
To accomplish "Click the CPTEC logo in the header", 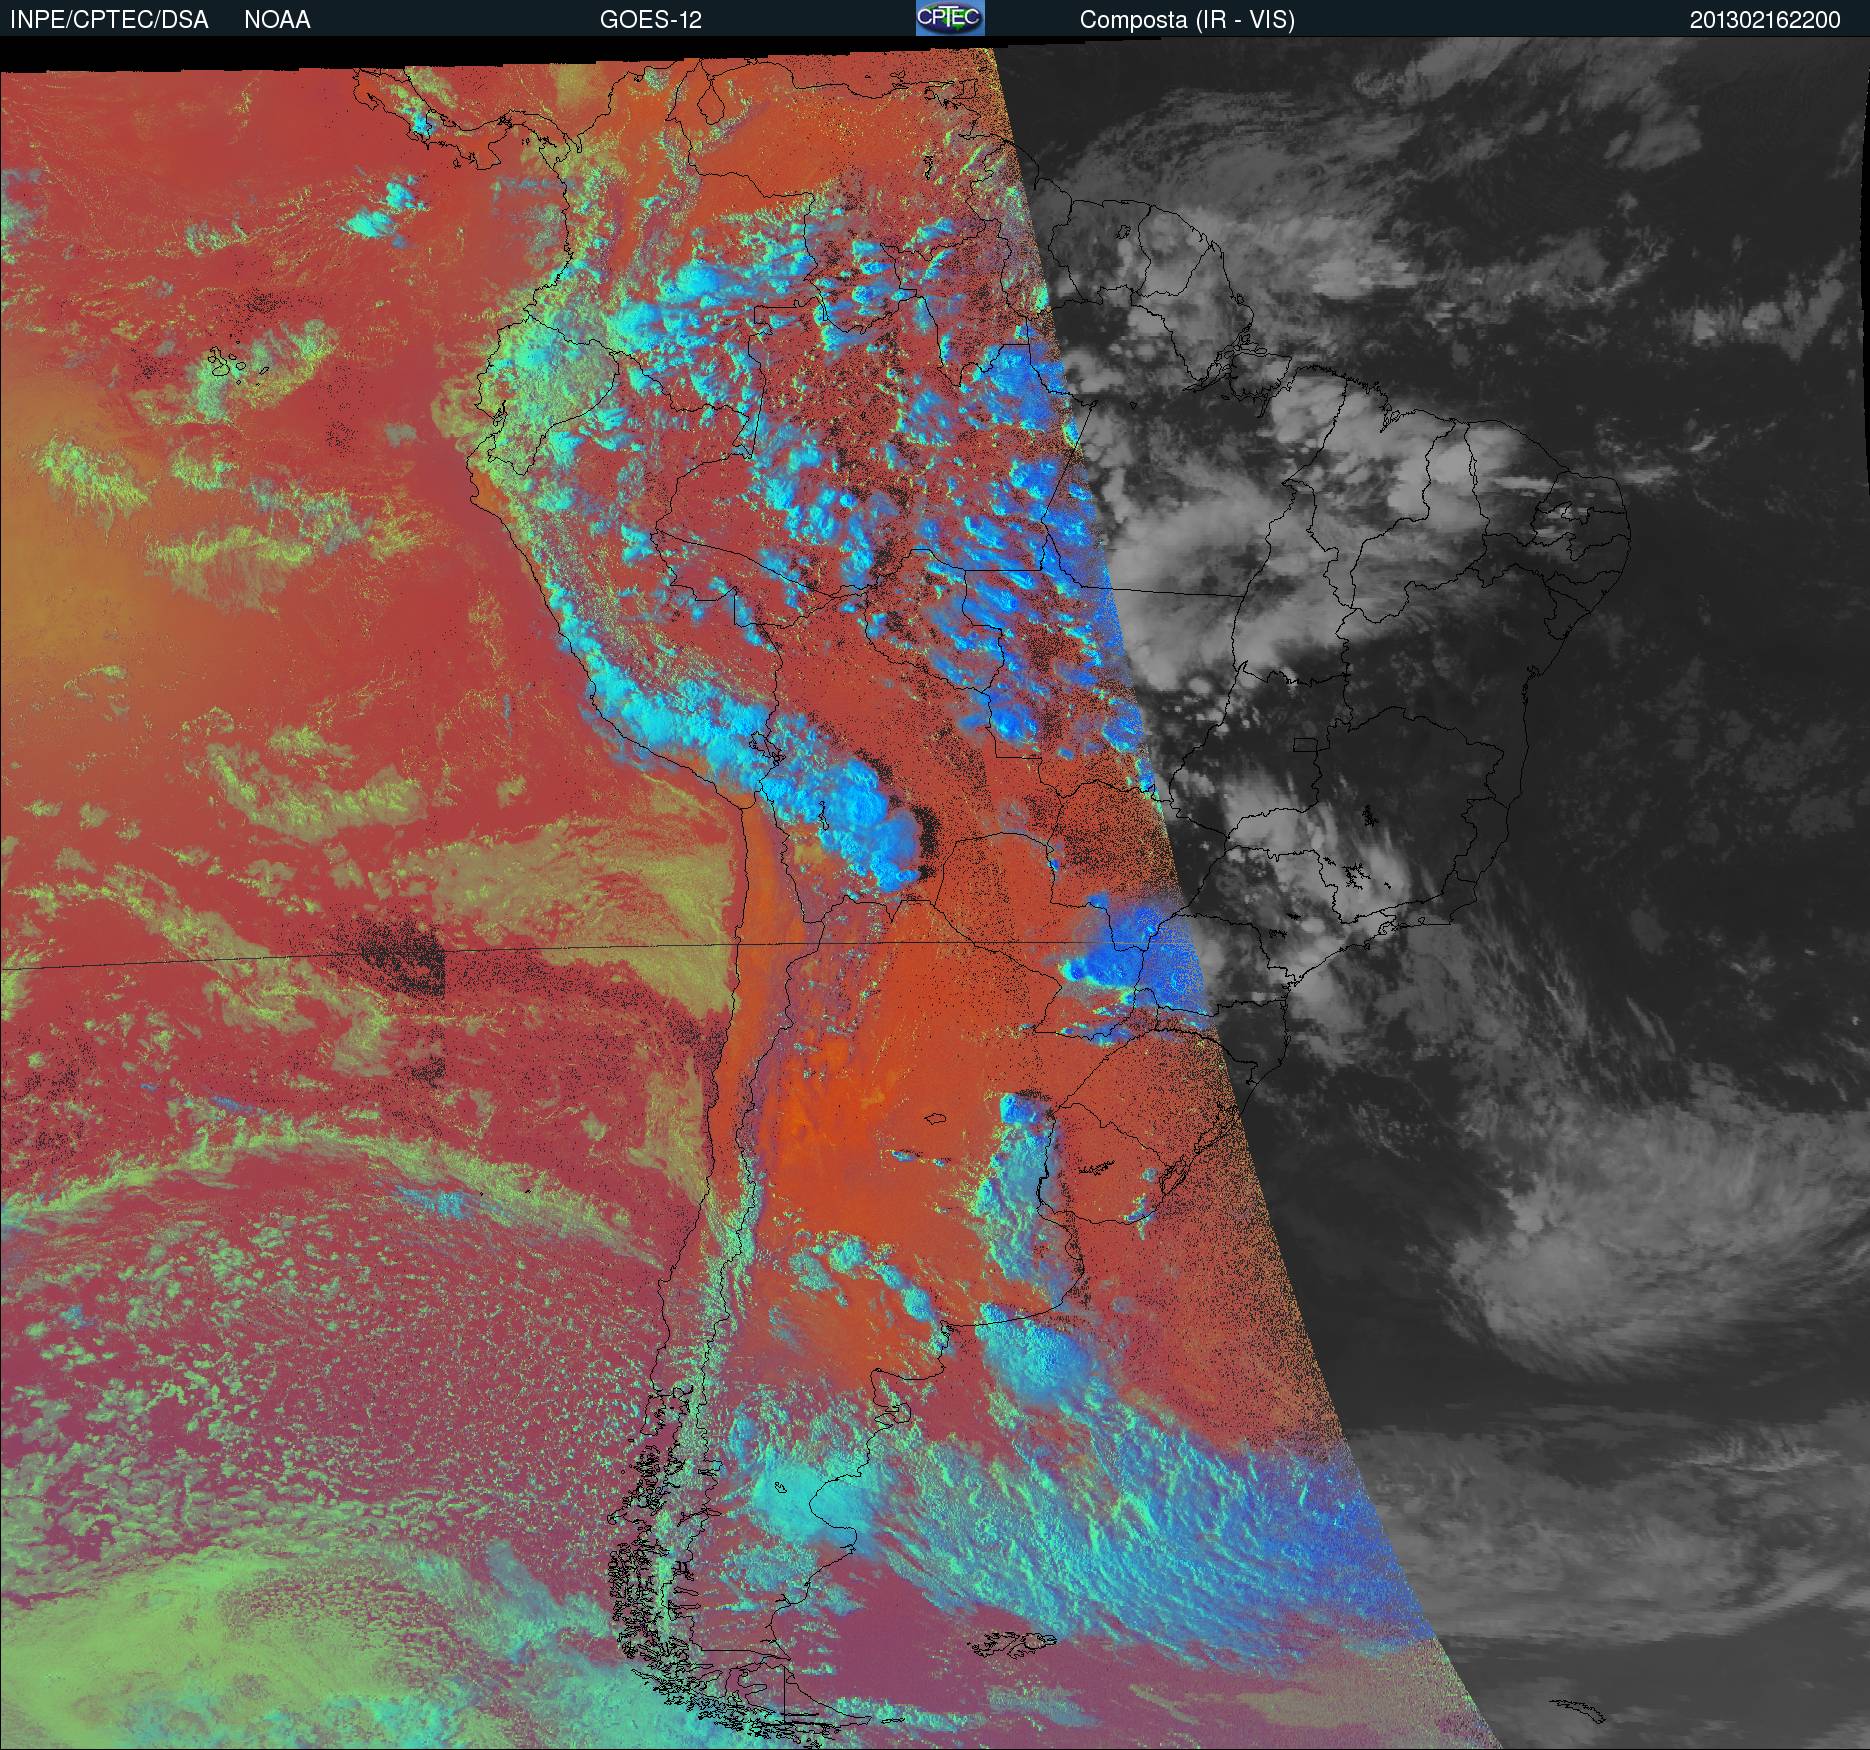I will 950,19.
